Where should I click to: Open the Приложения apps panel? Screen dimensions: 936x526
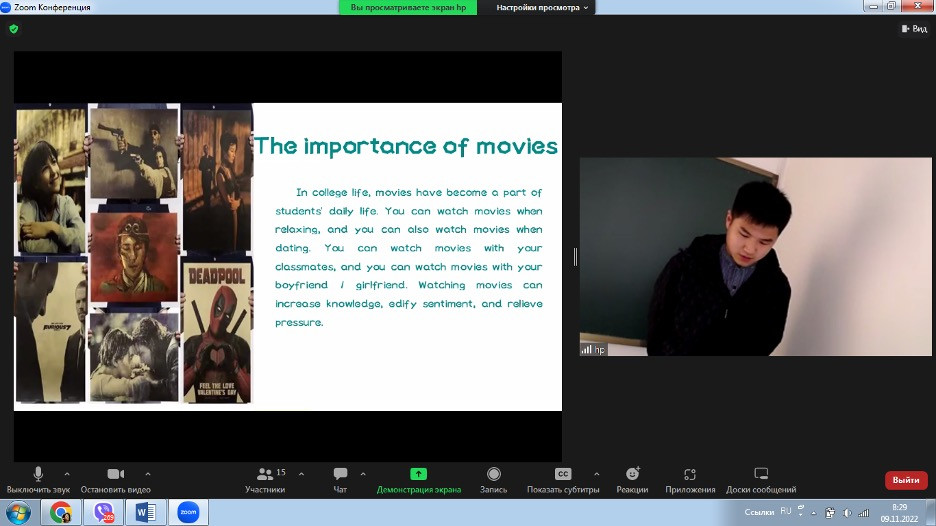coord(690,474)
